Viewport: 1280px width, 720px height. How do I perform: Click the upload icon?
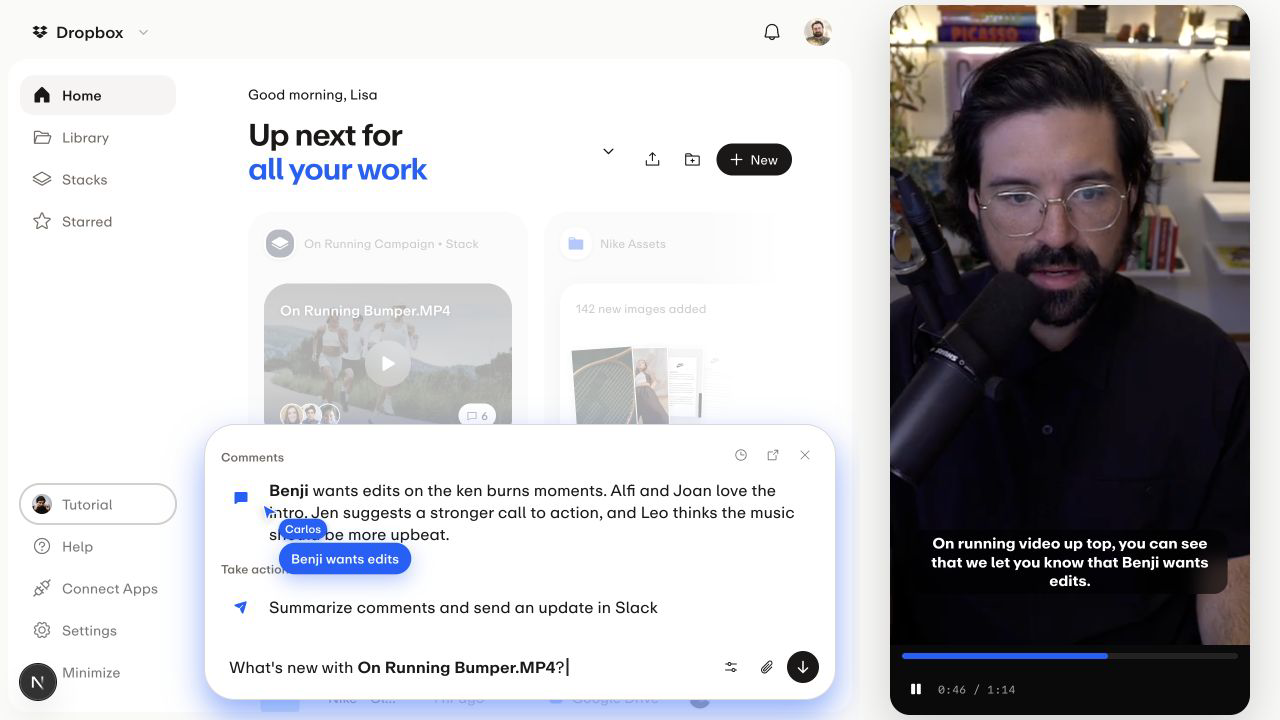pos(652,159)
